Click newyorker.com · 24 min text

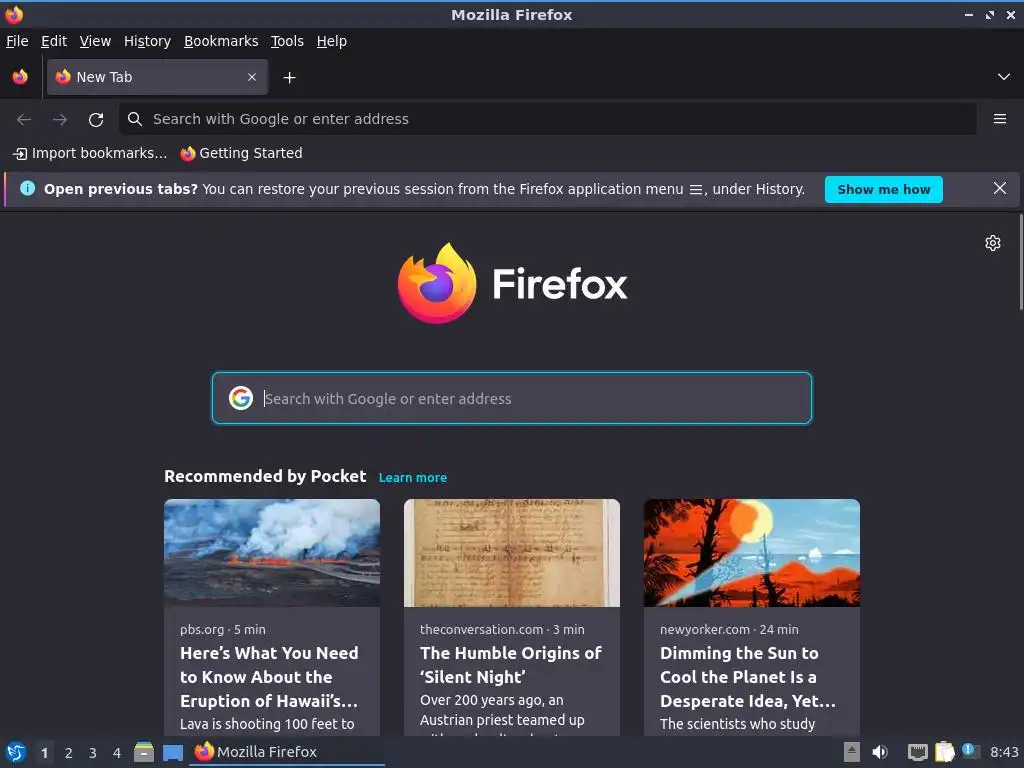click(729, 630)
